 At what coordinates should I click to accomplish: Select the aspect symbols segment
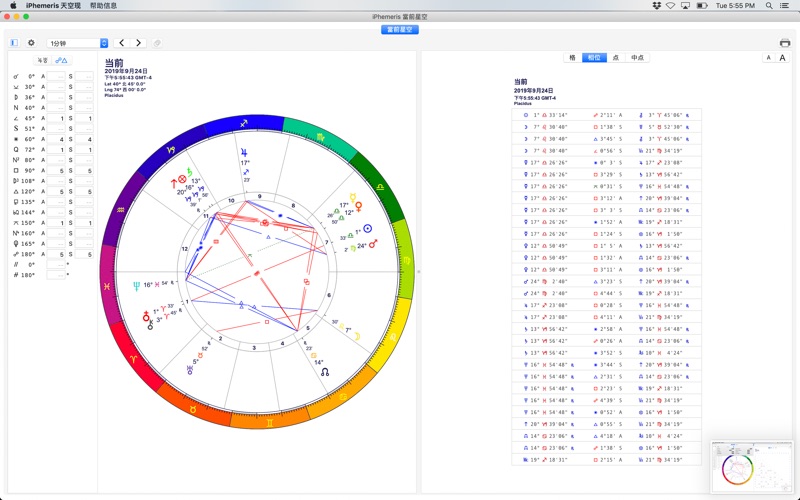(61, 61)
